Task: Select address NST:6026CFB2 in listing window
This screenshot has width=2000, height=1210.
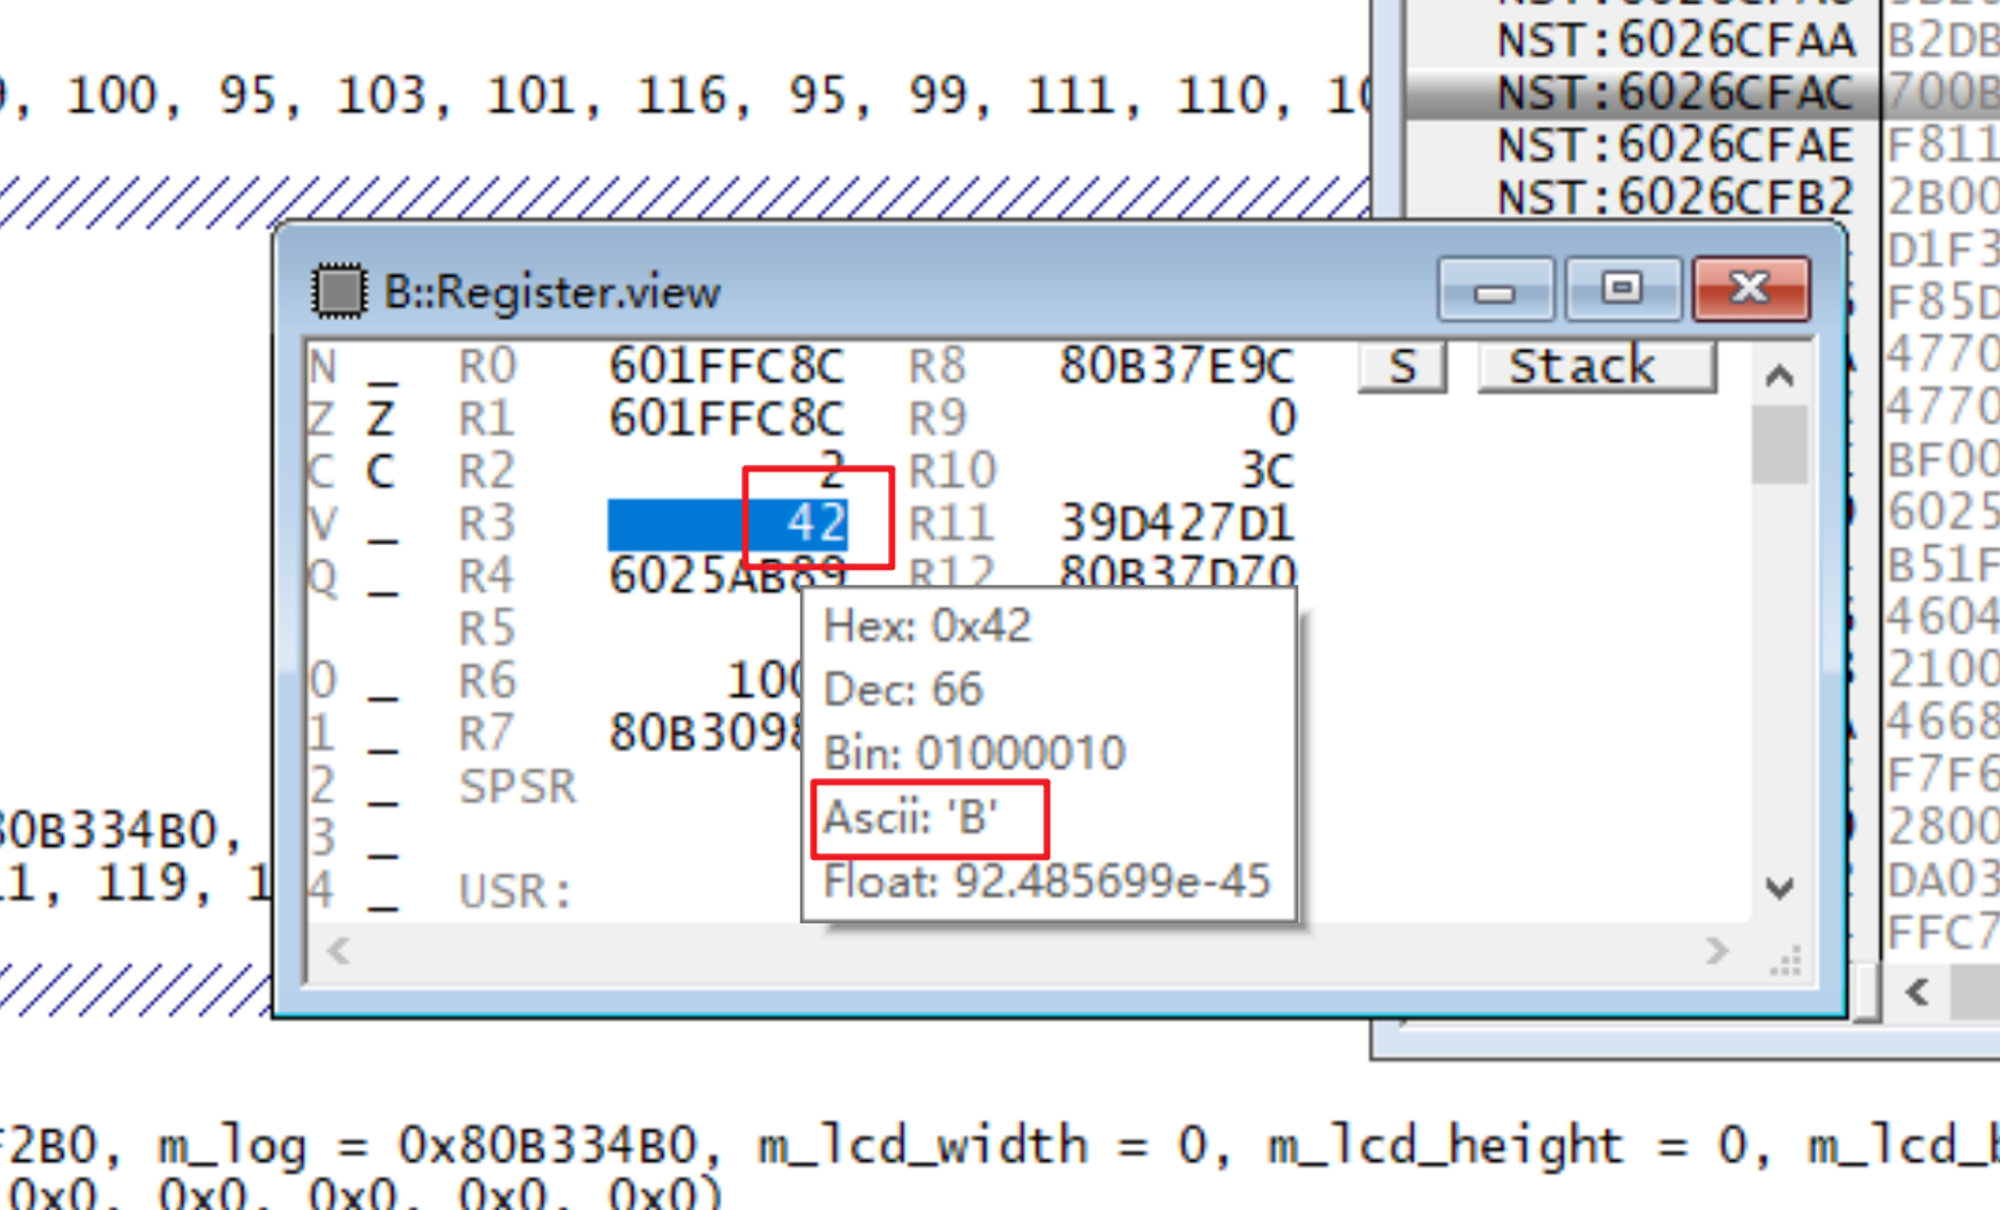Action: (x=1676, y=197)
